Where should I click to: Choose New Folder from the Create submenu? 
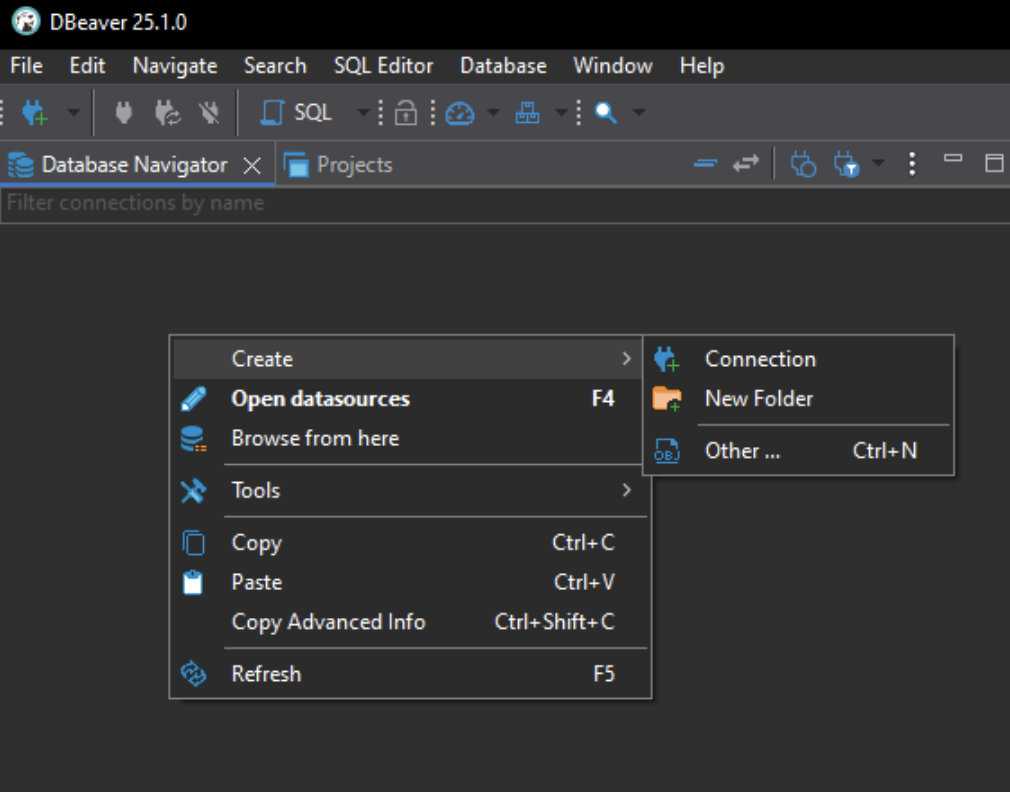799,399
